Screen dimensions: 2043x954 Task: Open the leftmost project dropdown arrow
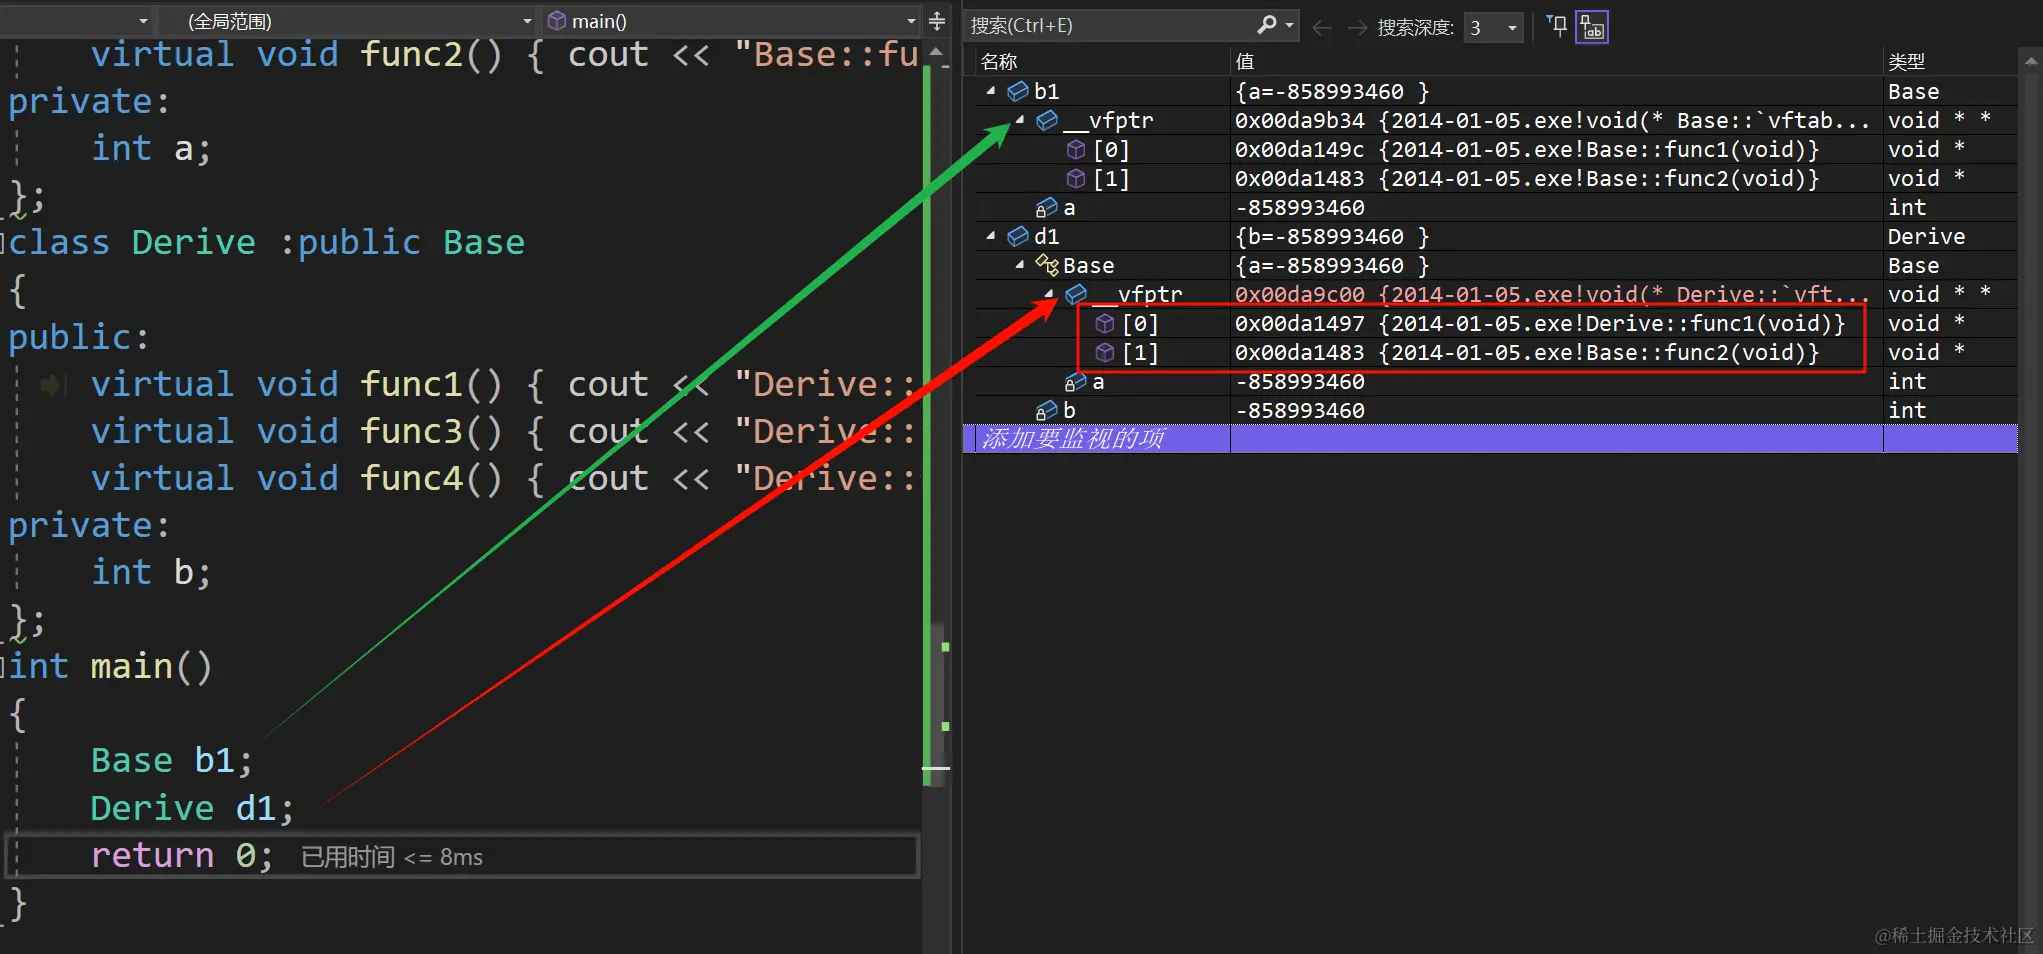click(x=143, y=21)
